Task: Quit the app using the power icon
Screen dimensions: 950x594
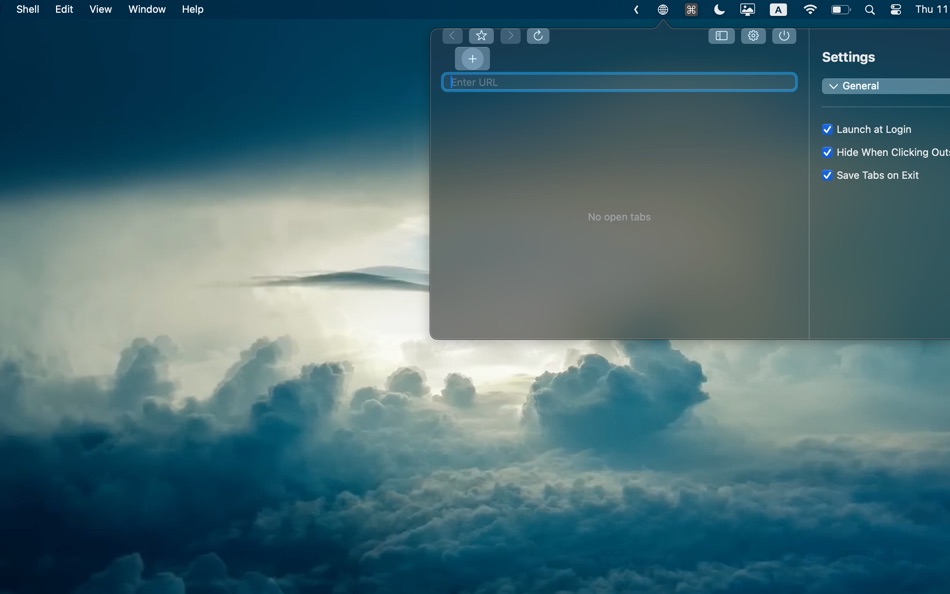Action: (x=784, y=36)
